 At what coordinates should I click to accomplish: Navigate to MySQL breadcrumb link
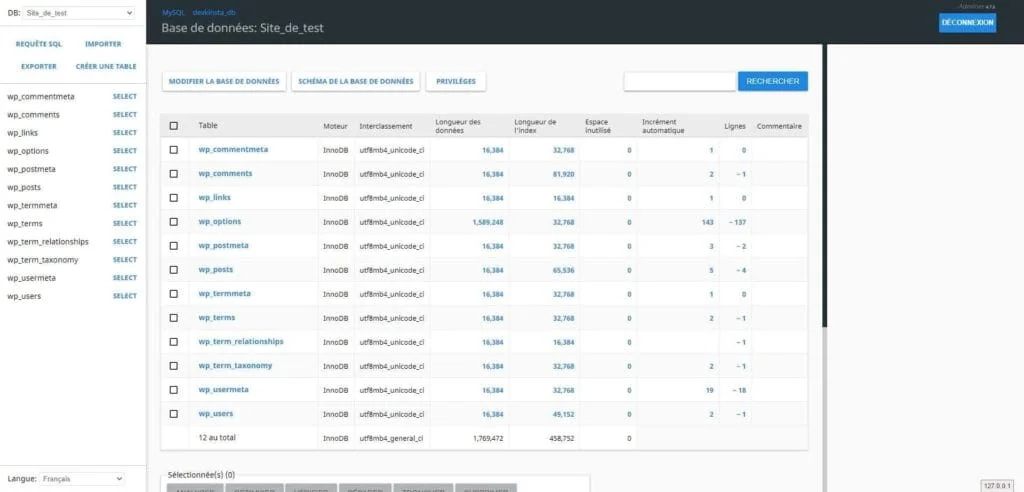point(173,12)
